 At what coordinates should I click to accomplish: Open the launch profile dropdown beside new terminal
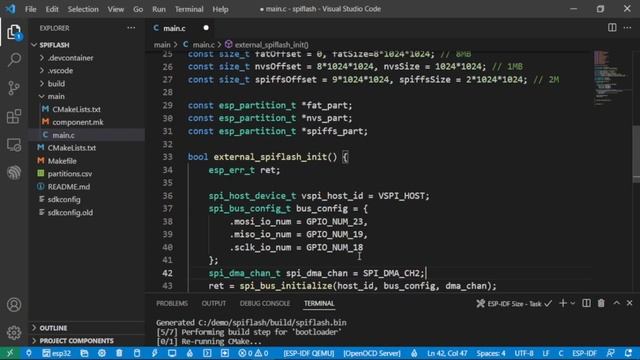click(573, 303)
